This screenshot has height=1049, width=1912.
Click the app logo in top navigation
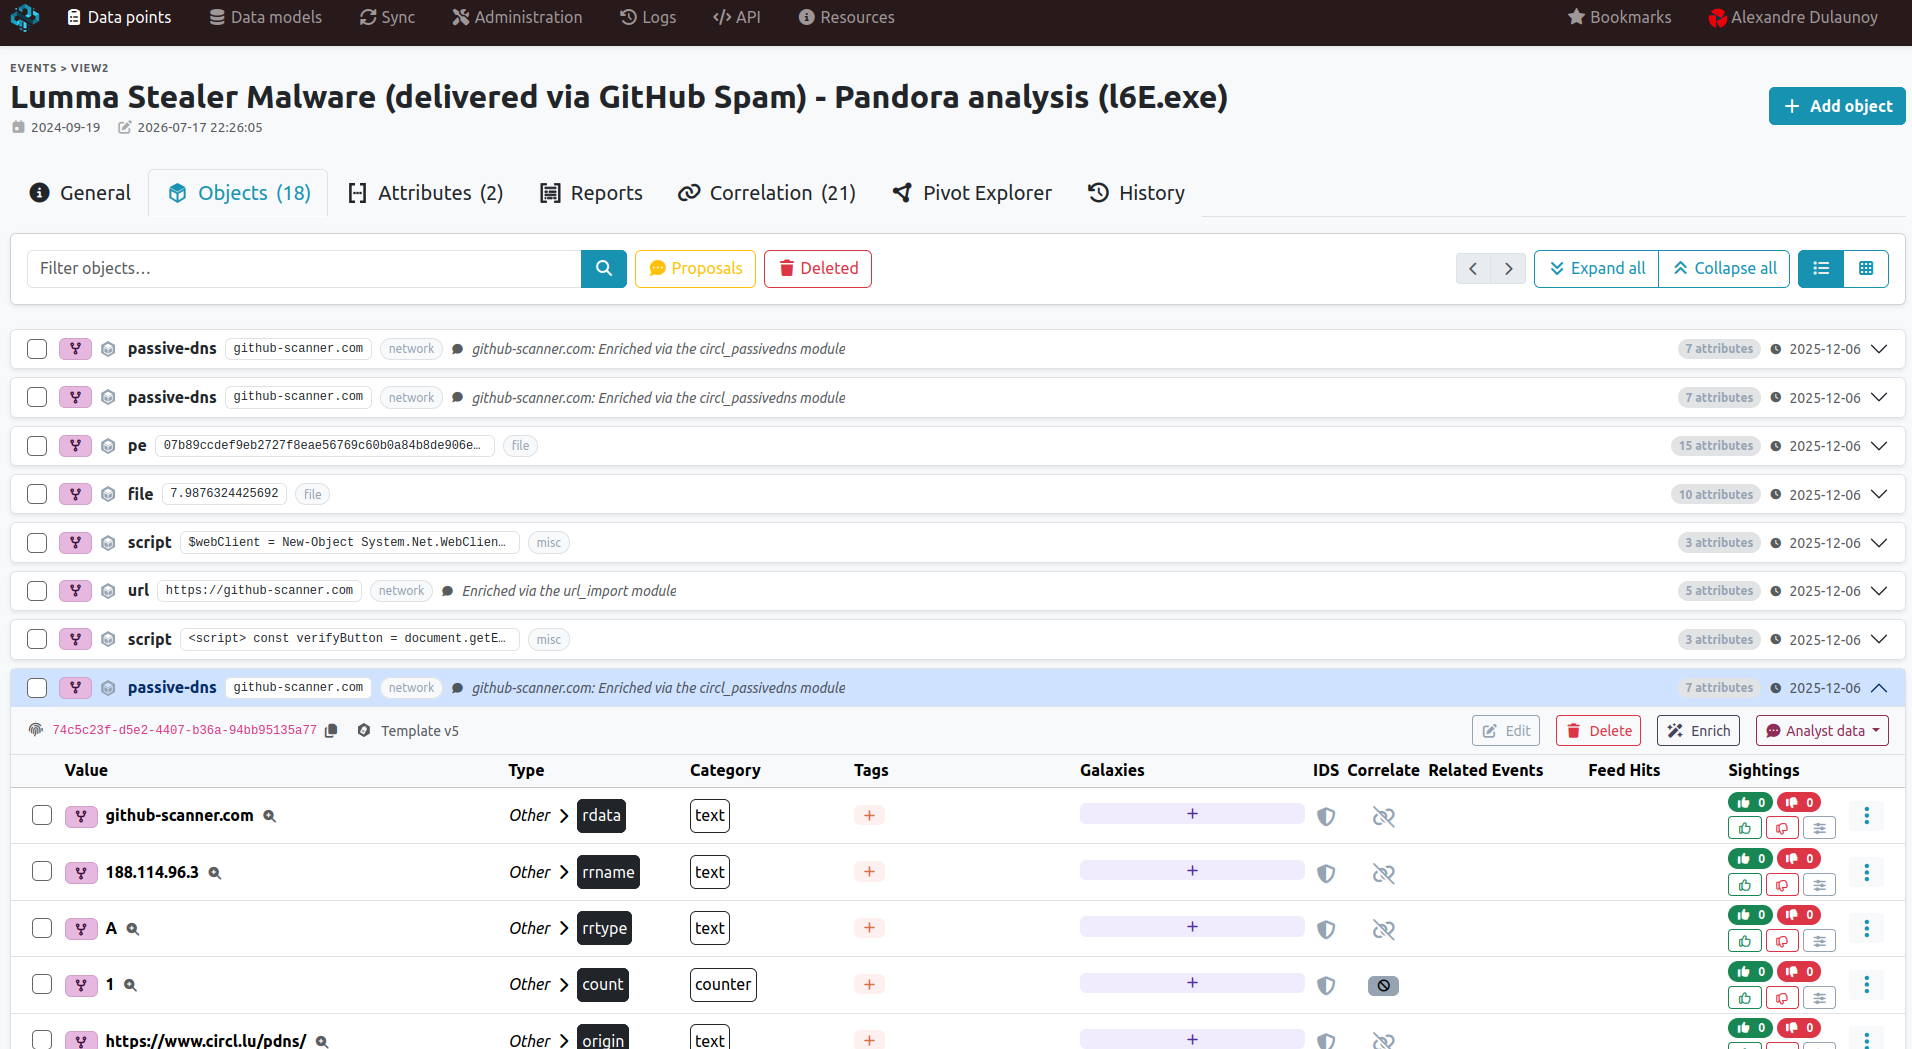(x=25, y=17)
